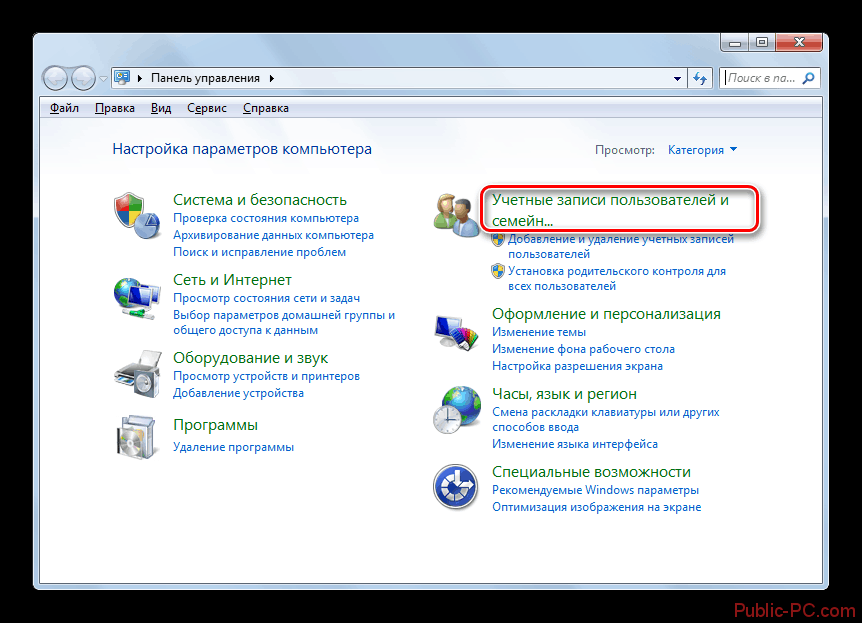Click the Ease of Access blue icon

(x=457, y=487)
